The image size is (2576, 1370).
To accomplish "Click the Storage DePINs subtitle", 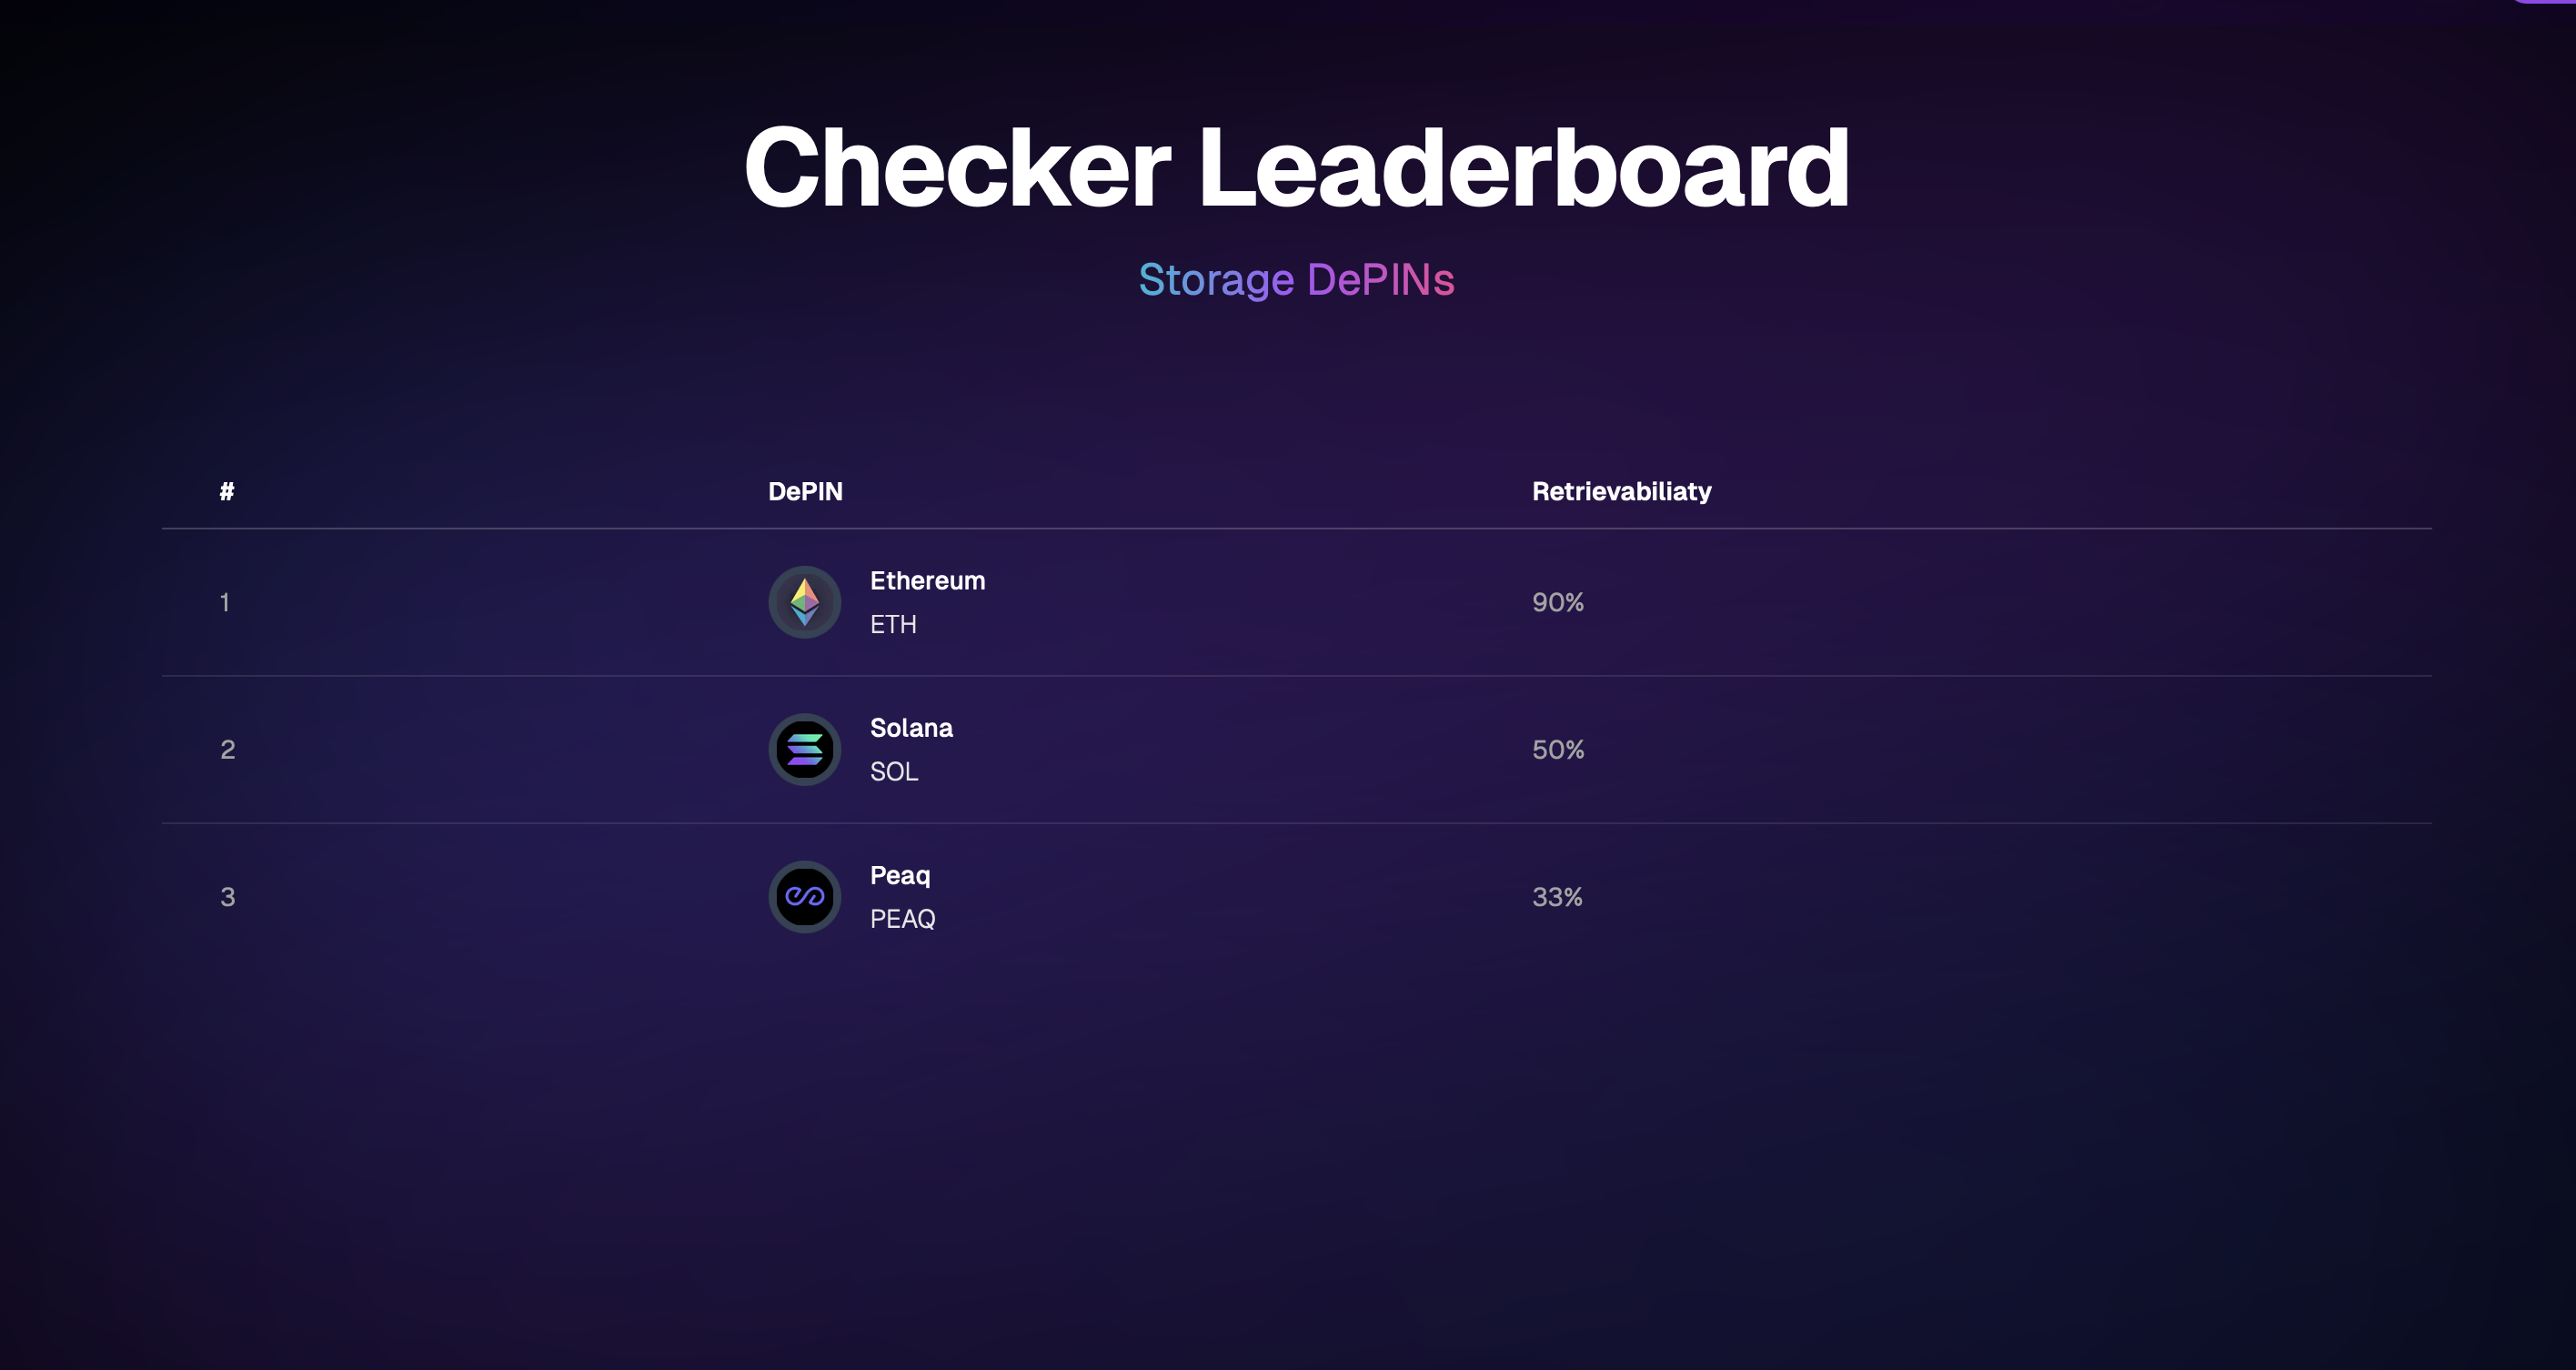I will click(1296, 279).
